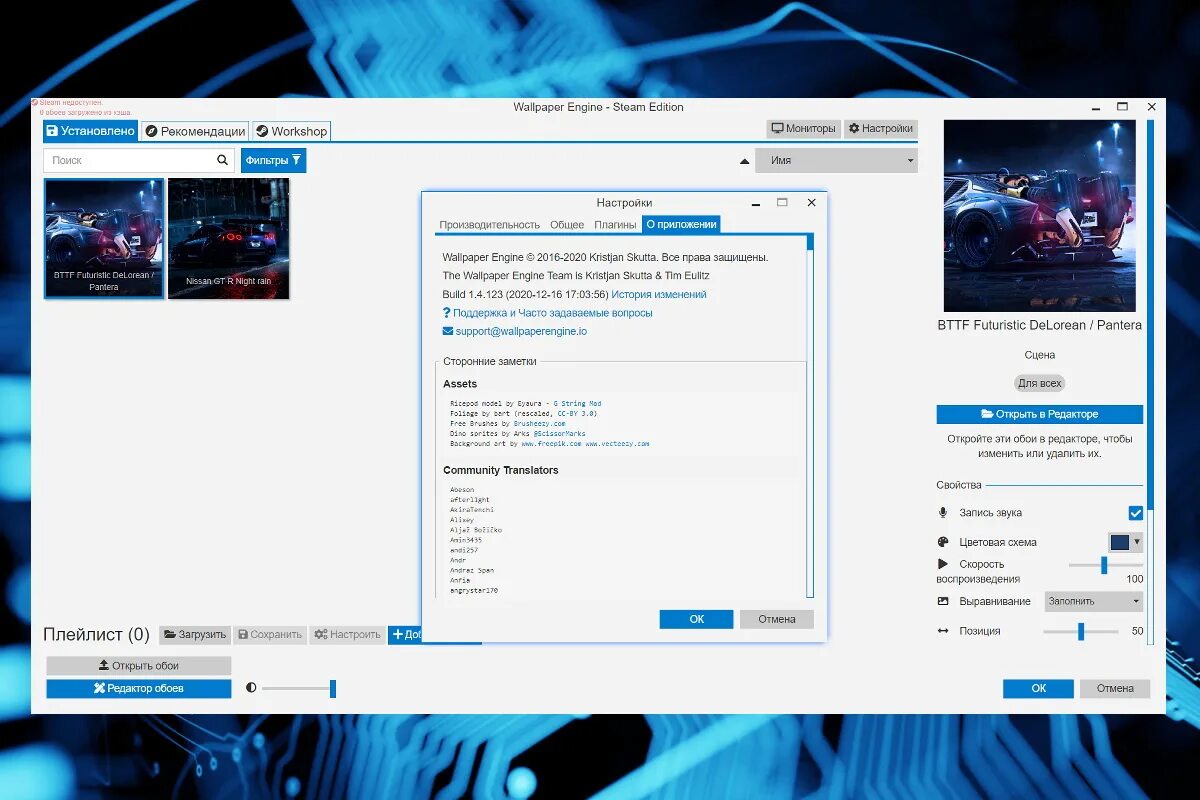
Task: Open the Общее settings tab
Action: point(567,225)
